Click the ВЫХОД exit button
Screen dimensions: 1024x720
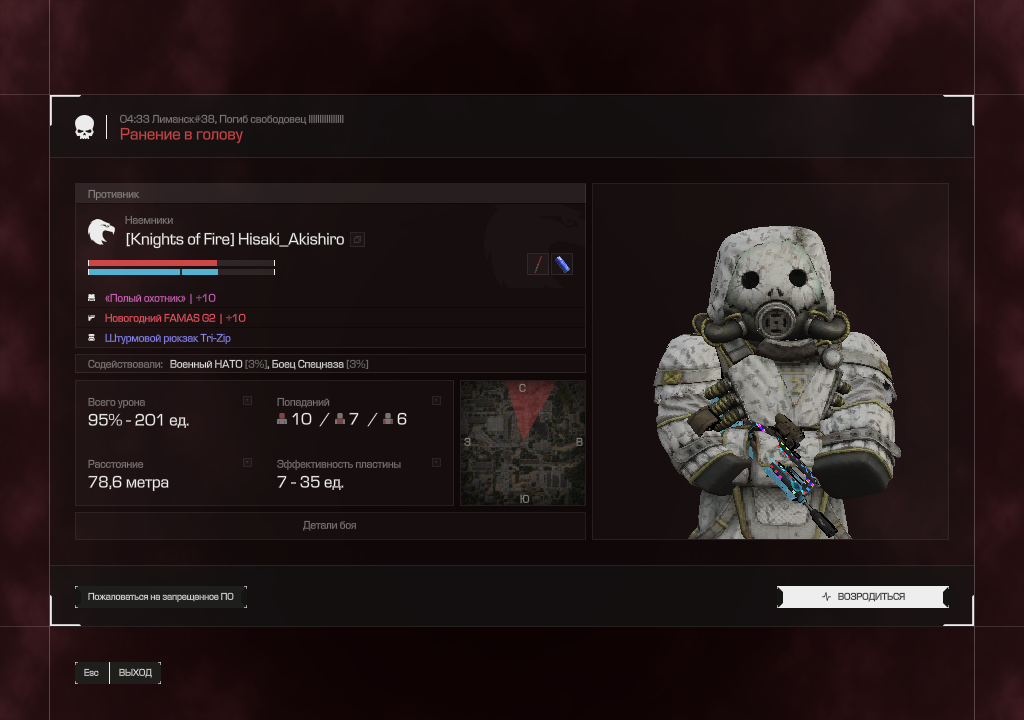click(x=135, y=673)
